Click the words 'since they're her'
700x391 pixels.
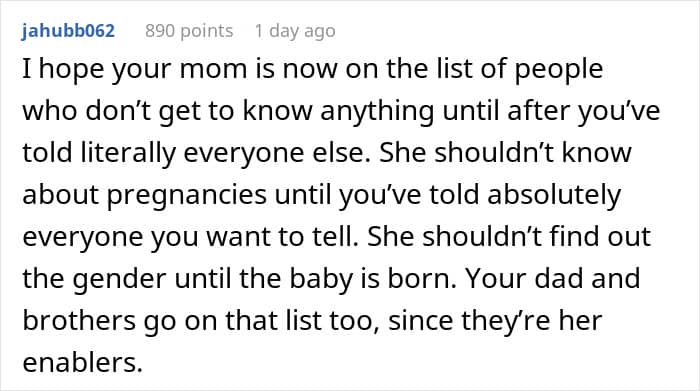point(495,321)
